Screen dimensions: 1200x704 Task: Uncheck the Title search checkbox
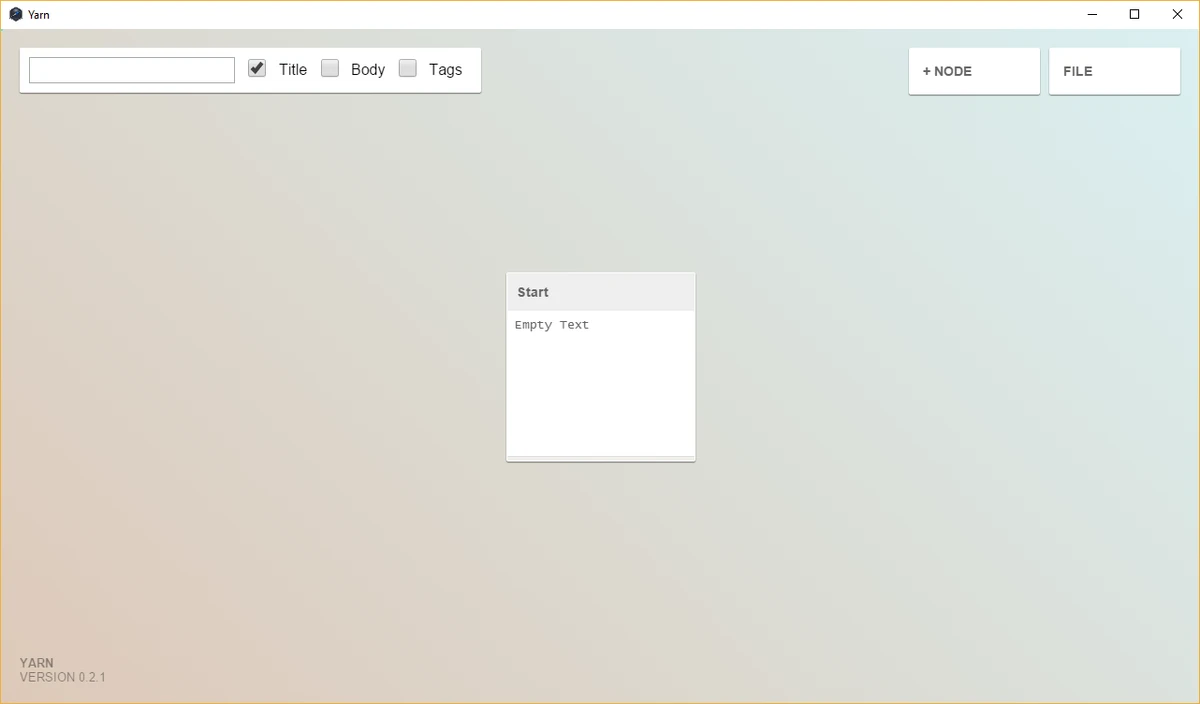[x=257, y=68]
